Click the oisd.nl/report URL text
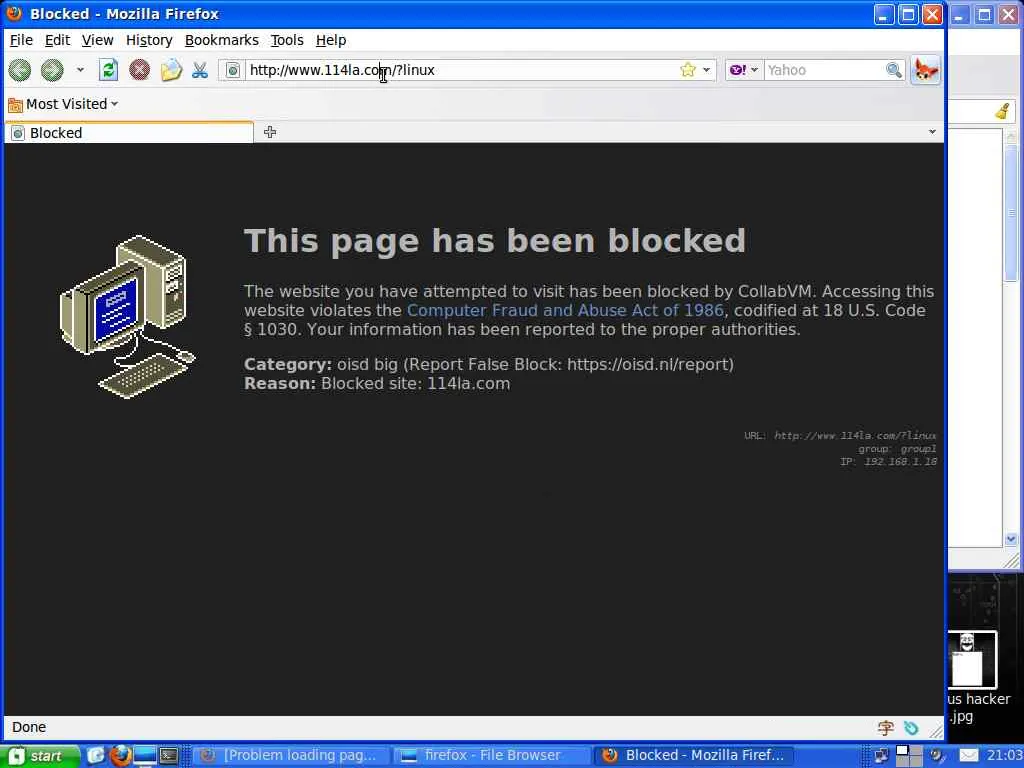This screenshot has width=1024, height=768. [x=647, y=364]
